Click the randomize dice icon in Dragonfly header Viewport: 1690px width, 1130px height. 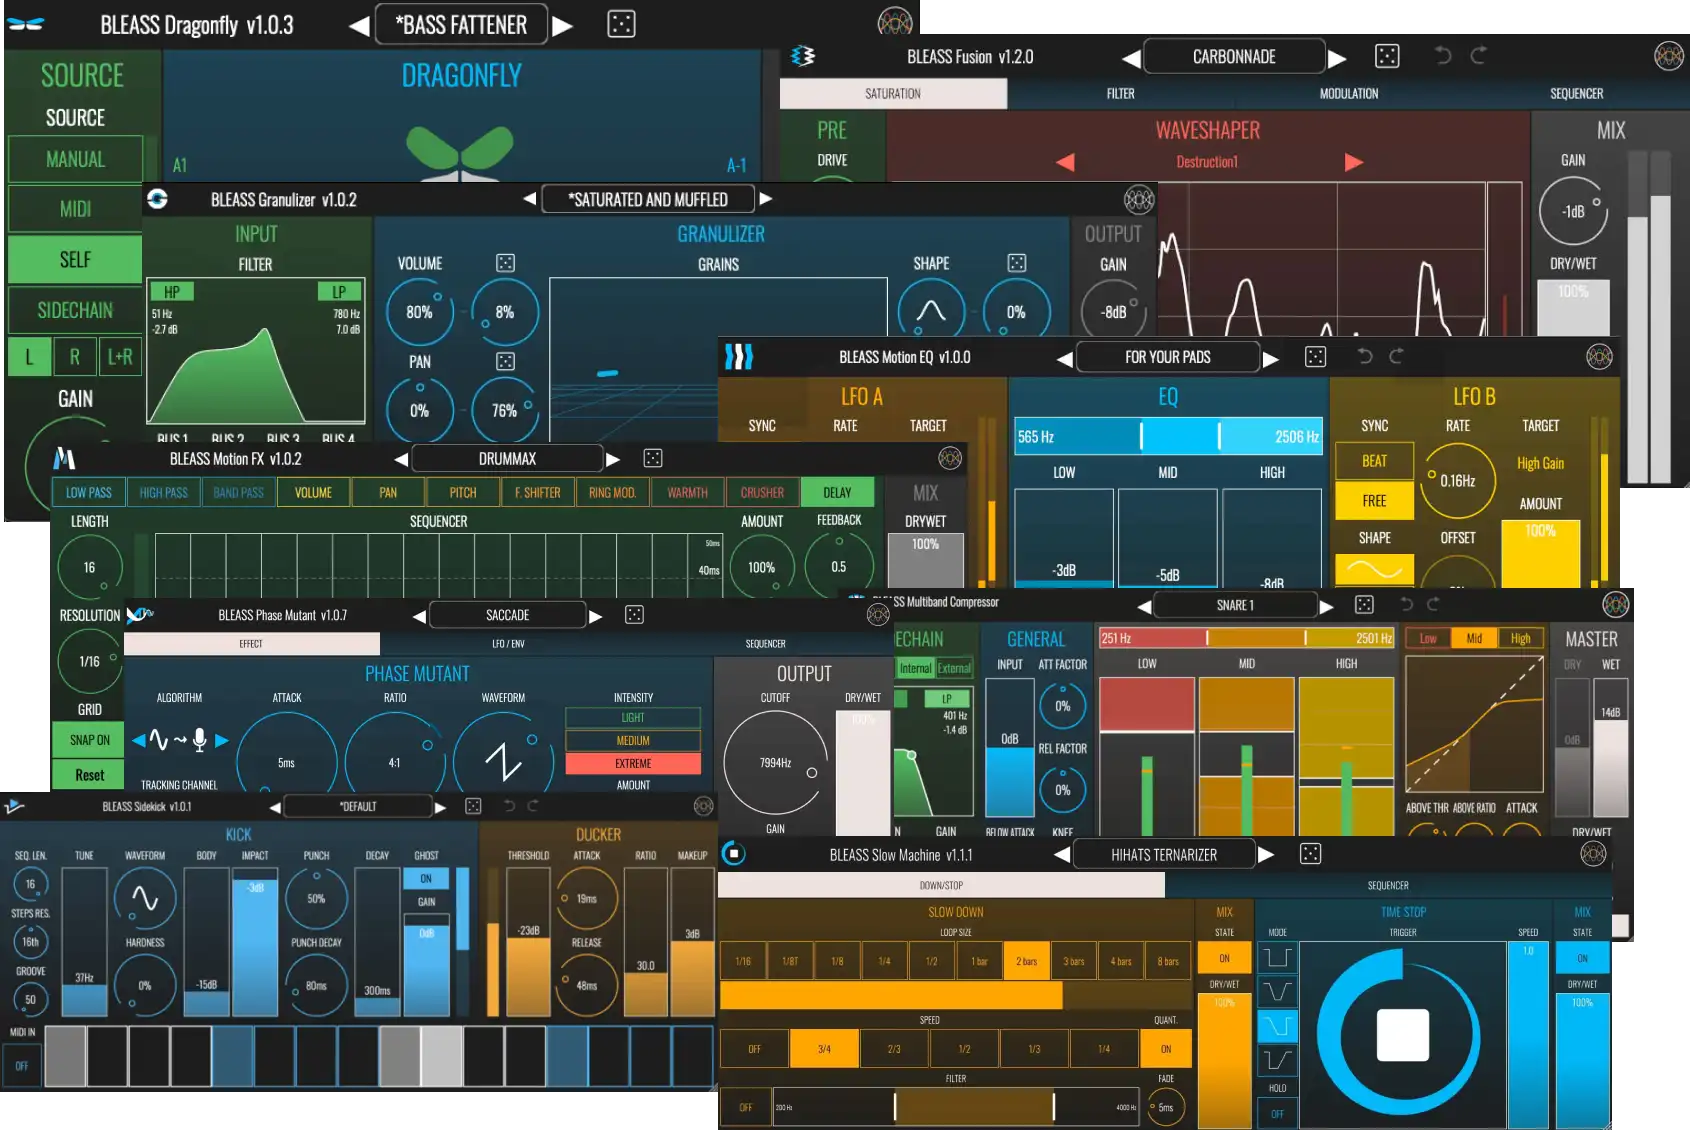621,25
